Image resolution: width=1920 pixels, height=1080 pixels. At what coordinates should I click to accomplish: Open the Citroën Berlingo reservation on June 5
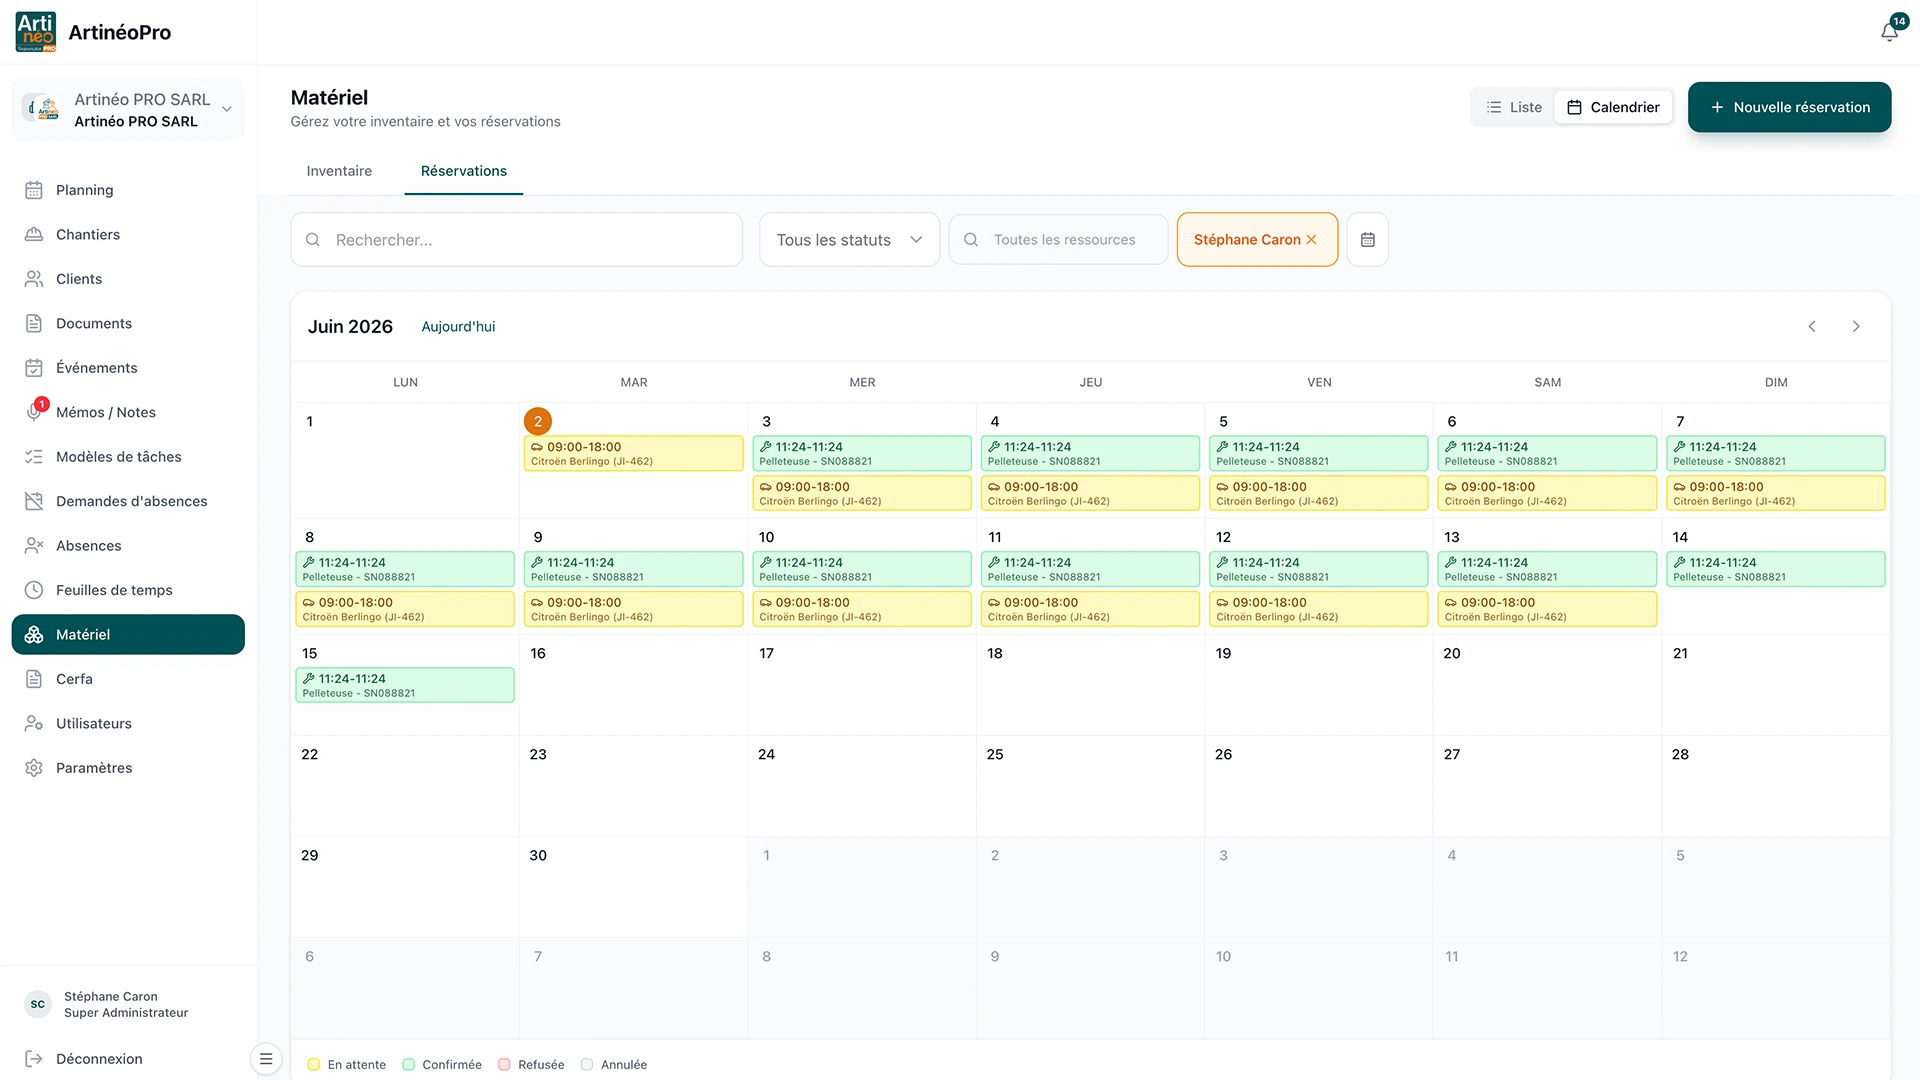point(1319,494)
